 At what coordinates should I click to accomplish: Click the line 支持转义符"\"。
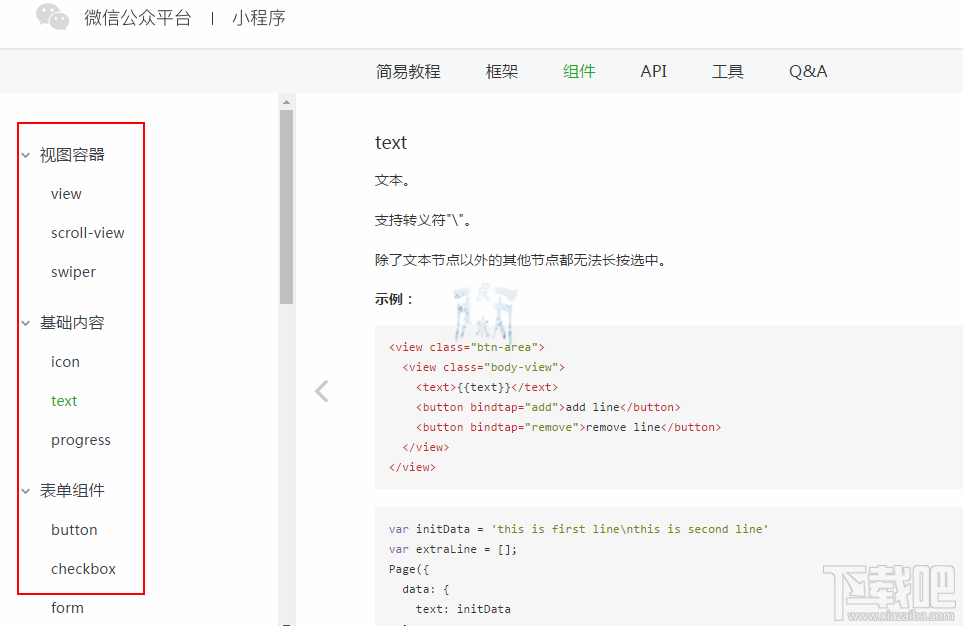pyautogui.click(x=423, y=220)
